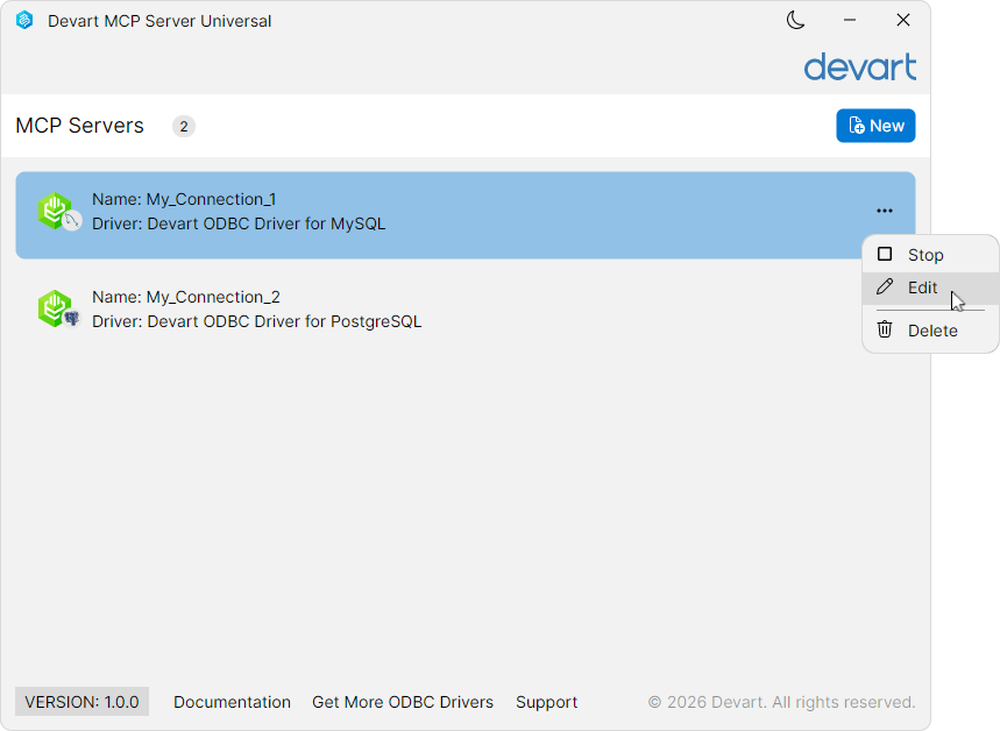Click the trash can Delete icon

pyautogui.click(x=885, y=330)
